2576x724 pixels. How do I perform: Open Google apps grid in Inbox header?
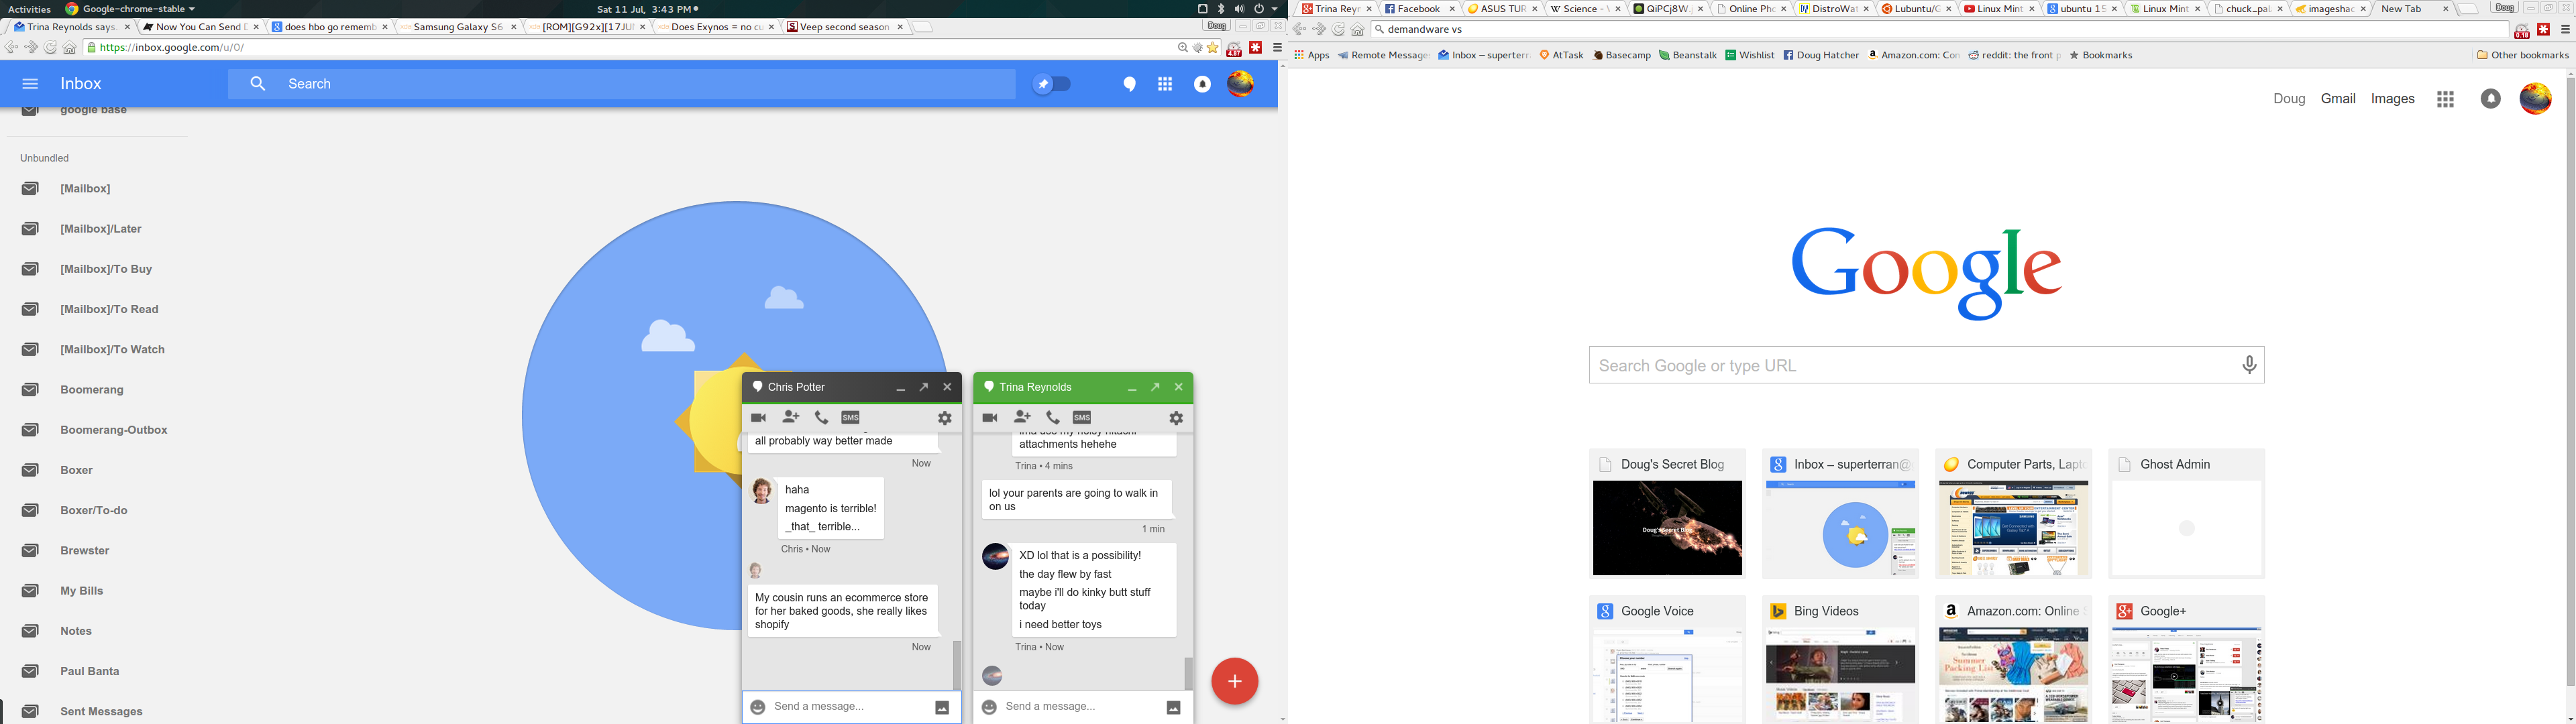(1165, 85)
